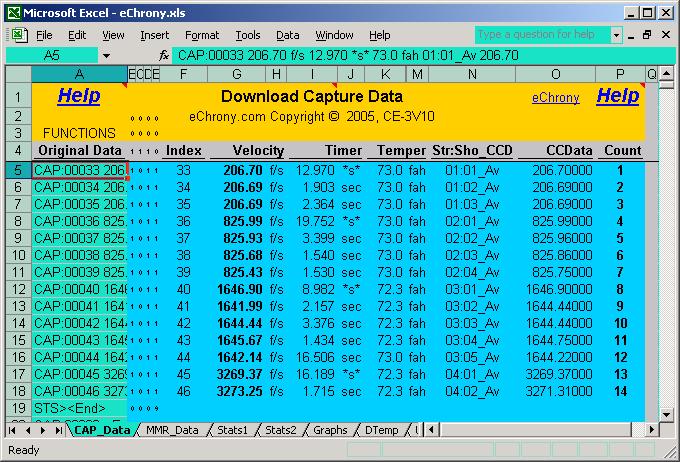Click the fx insert function icon
Image resolution: width=680 pixels, height=462 pixels.
tap(163, 56)
